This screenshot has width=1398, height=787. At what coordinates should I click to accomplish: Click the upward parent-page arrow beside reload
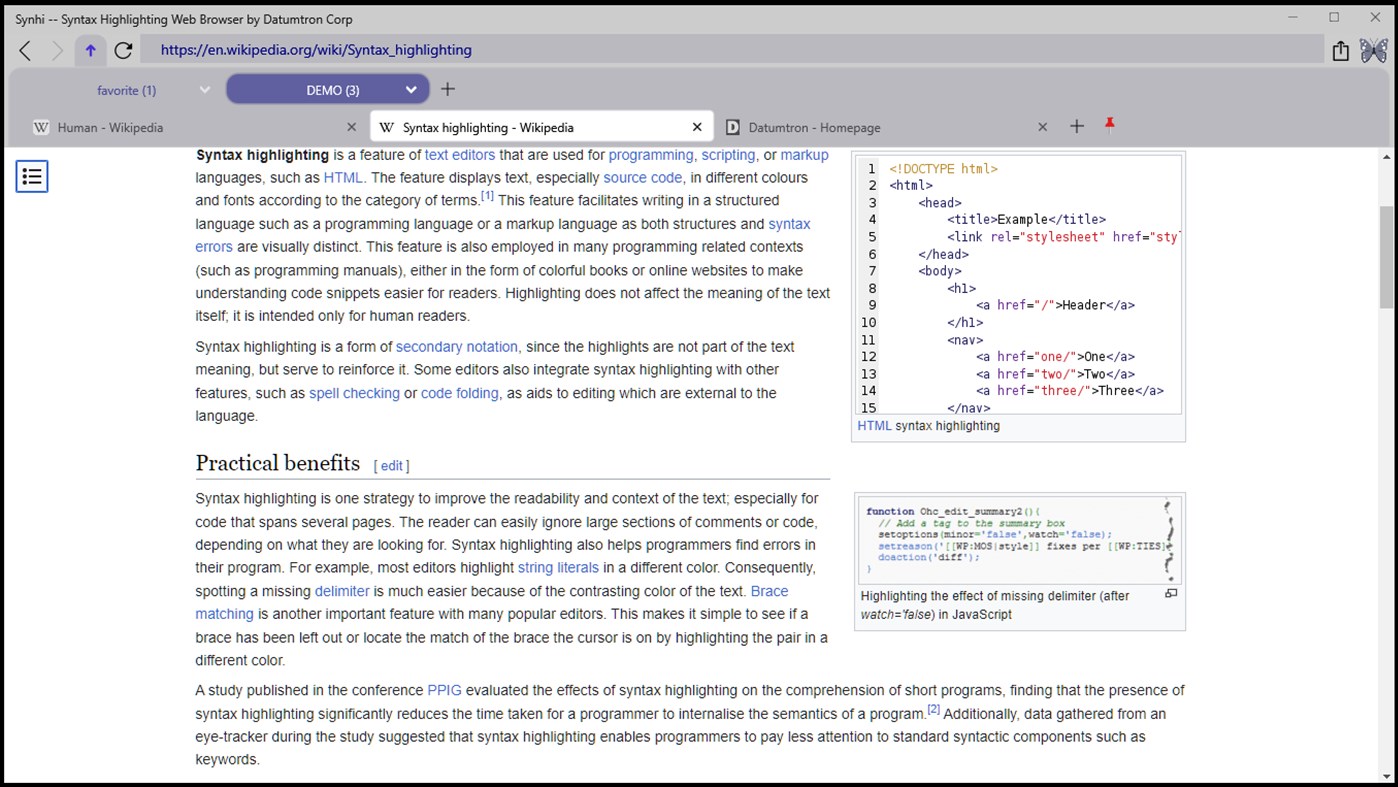click(x=90, y=49)
